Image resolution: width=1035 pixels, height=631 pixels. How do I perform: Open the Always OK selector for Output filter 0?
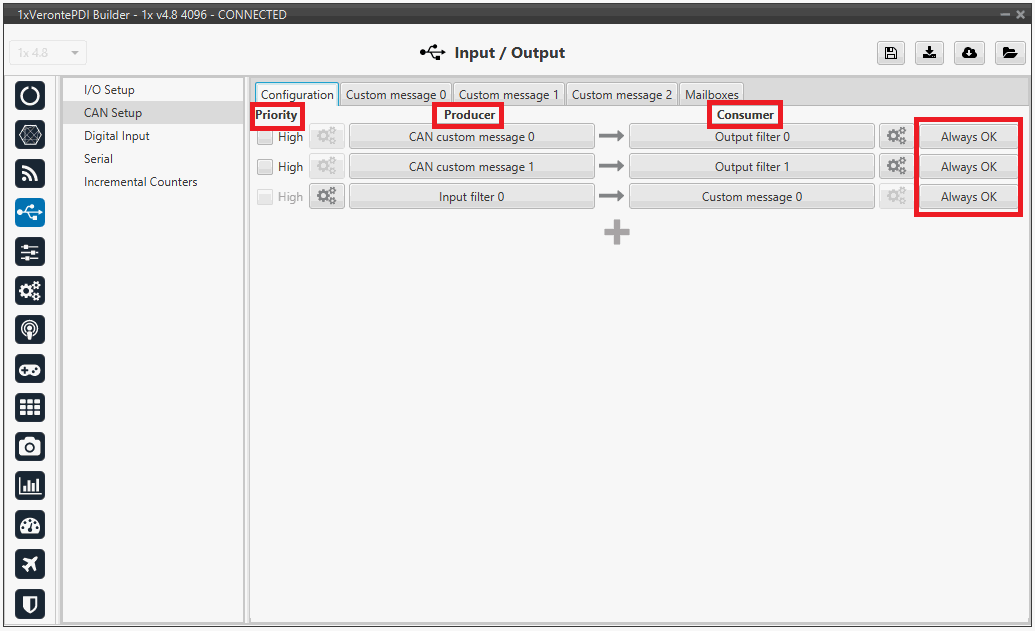tap(968, 137)
